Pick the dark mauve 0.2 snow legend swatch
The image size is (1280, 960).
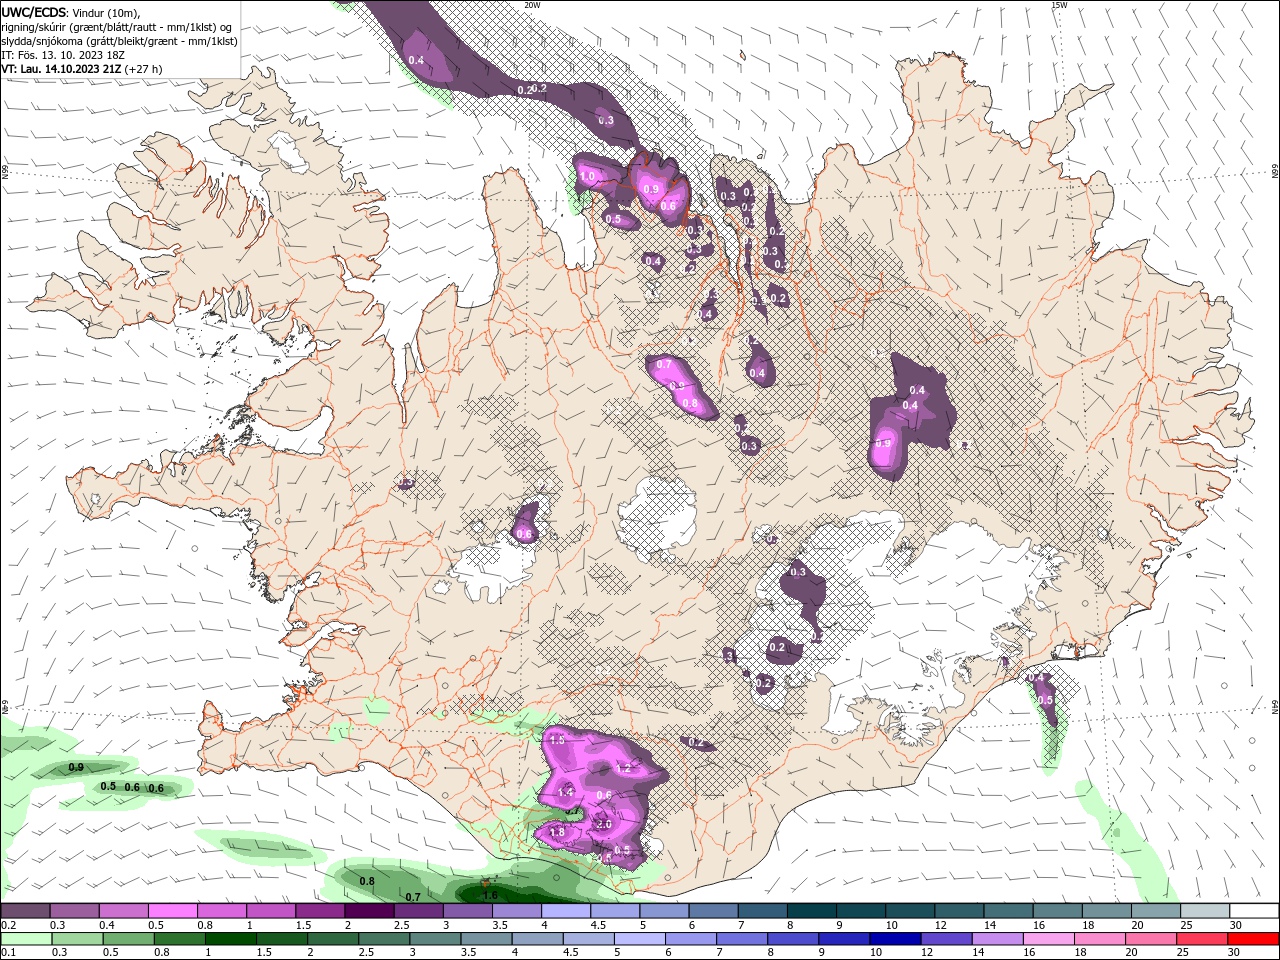click(25, 911)
